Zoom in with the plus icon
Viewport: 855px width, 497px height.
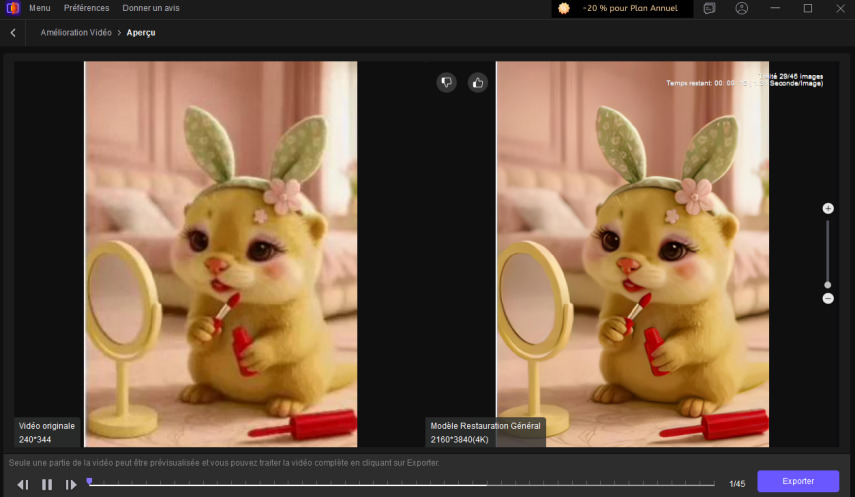828,208
